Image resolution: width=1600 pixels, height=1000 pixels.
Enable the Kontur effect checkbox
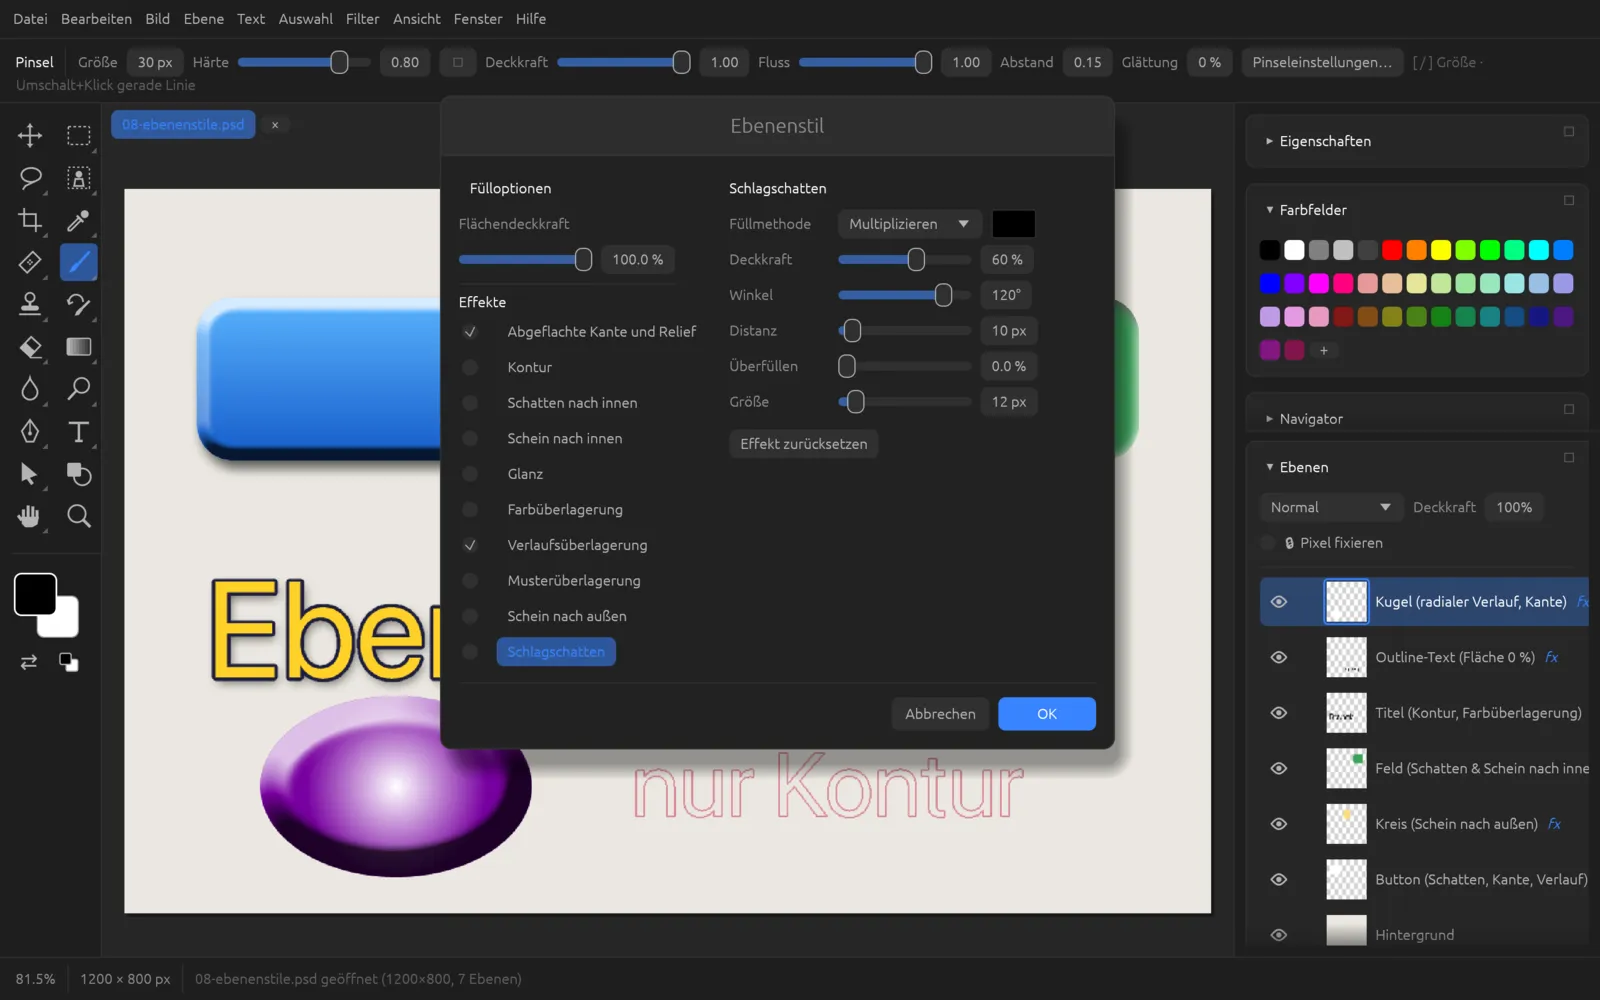click(x=470, y=367)
